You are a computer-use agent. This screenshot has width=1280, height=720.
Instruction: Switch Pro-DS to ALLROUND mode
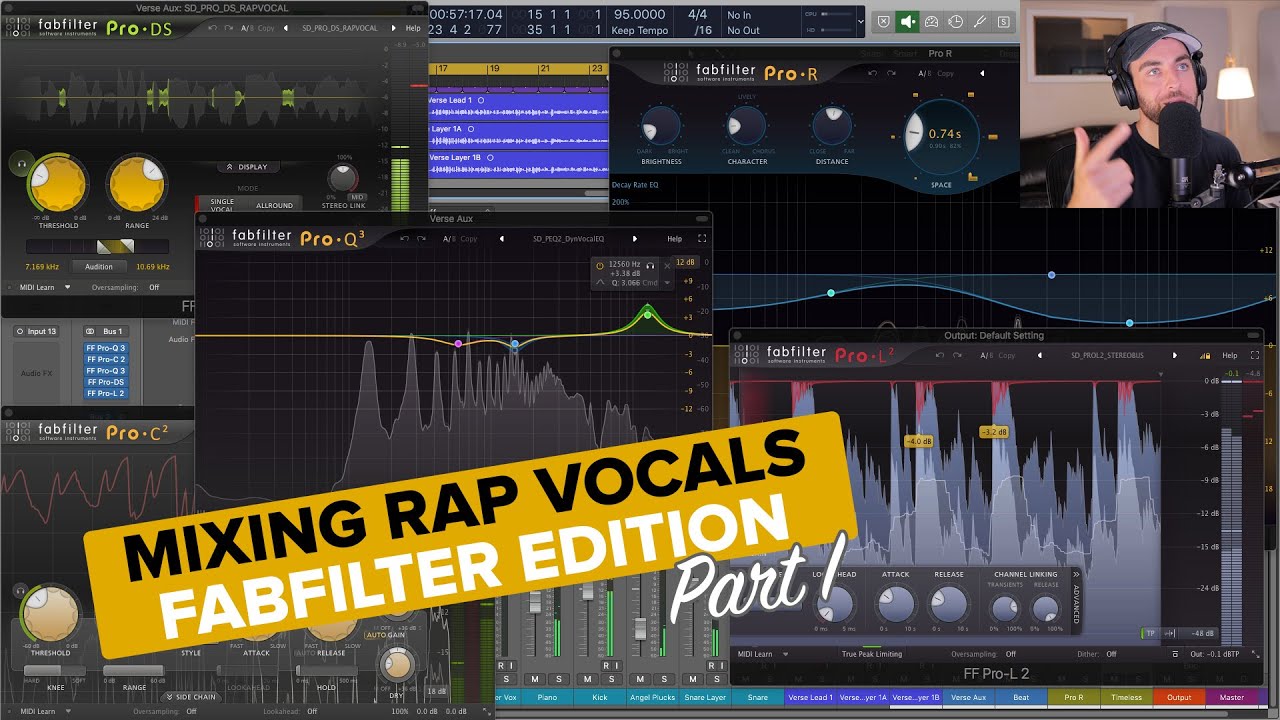[x=274, y=205]
